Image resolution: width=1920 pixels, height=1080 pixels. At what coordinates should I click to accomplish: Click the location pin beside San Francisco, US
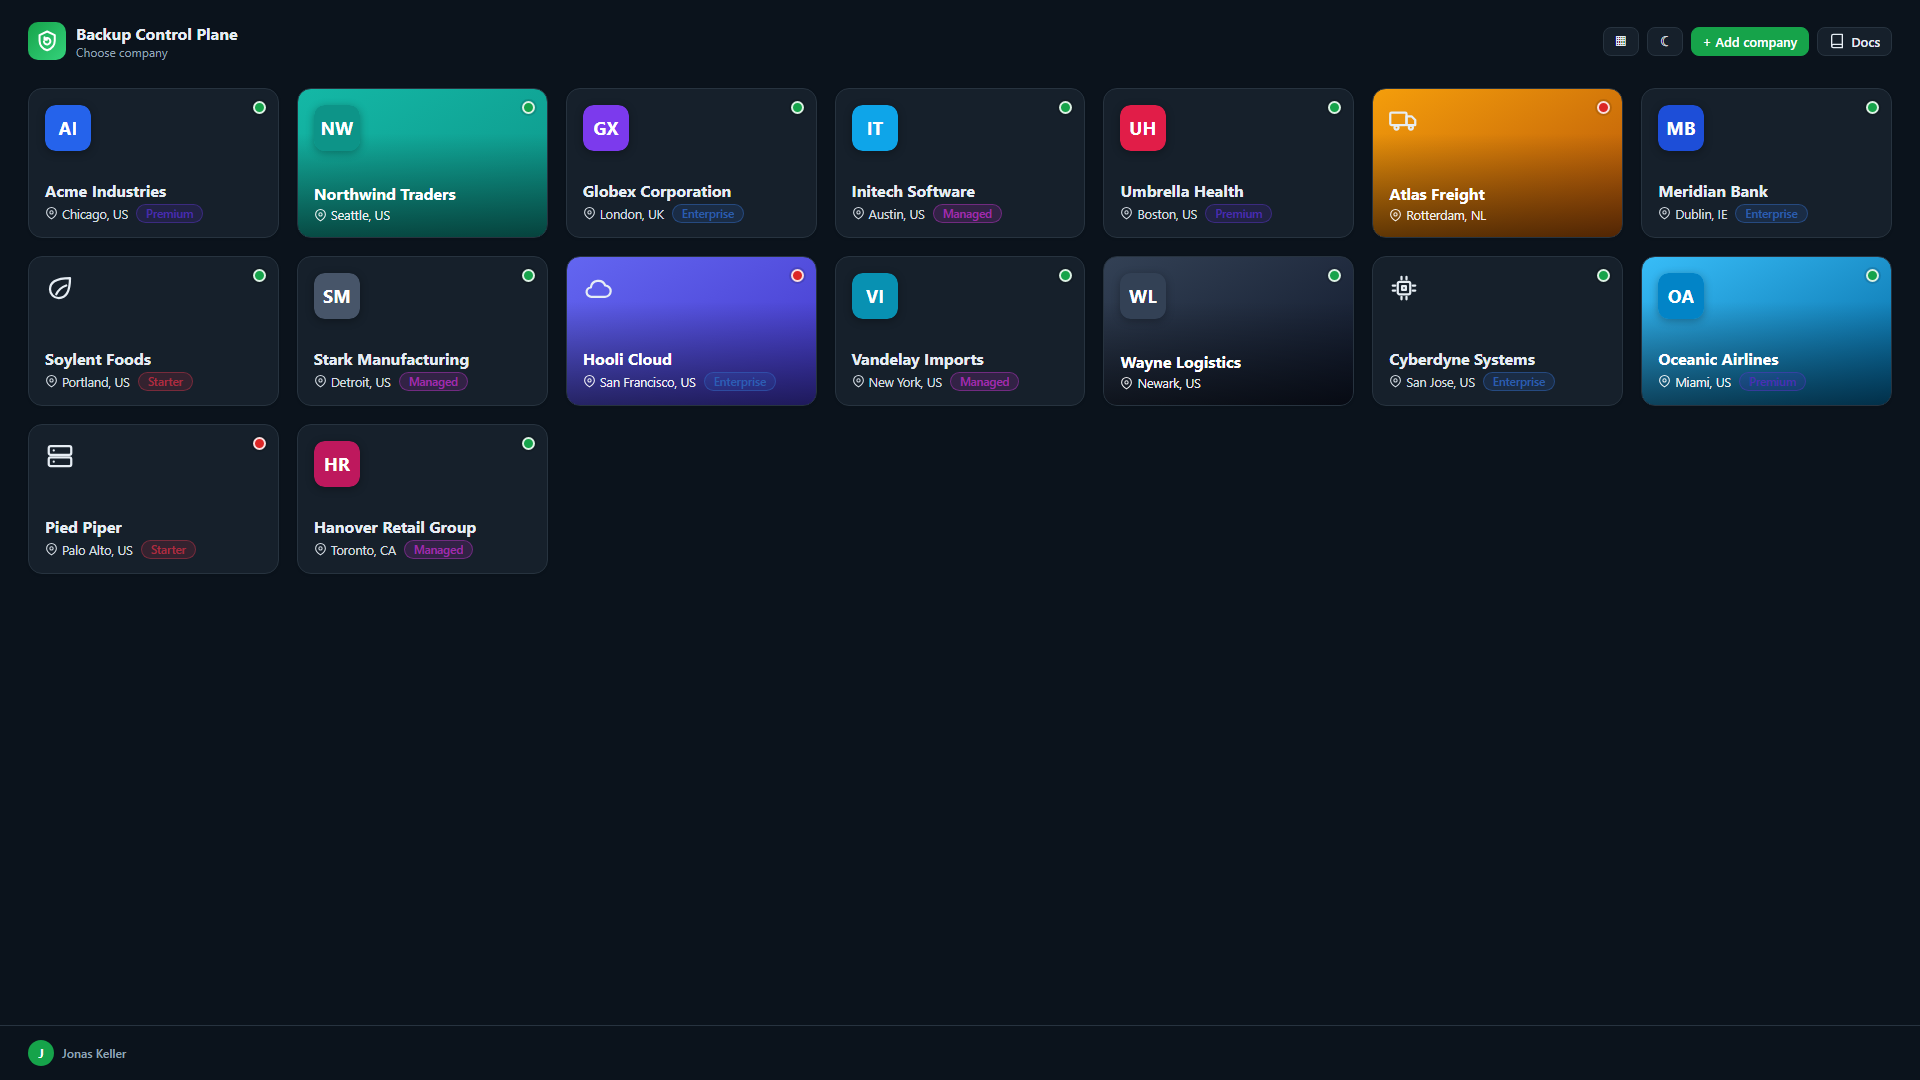coord(589,382)
